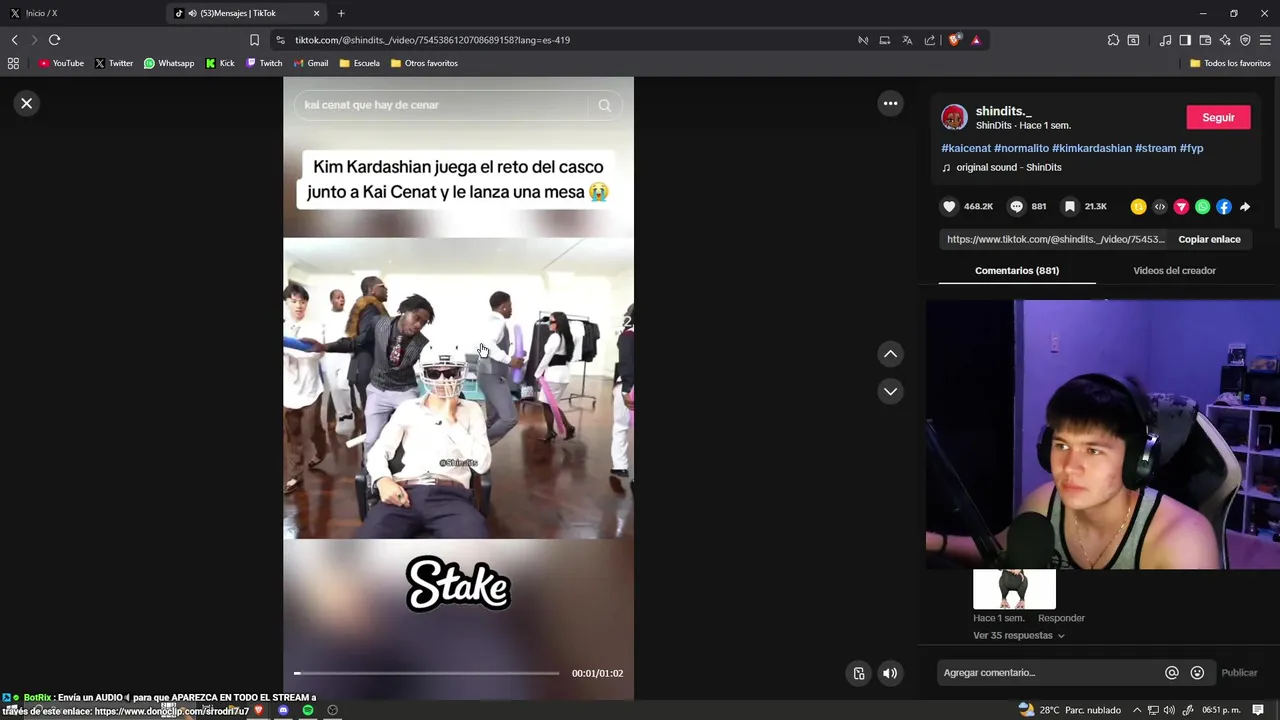Expand the Todos los favoritos folder
The image size is (1280, 720).
tap(1230, 63)
